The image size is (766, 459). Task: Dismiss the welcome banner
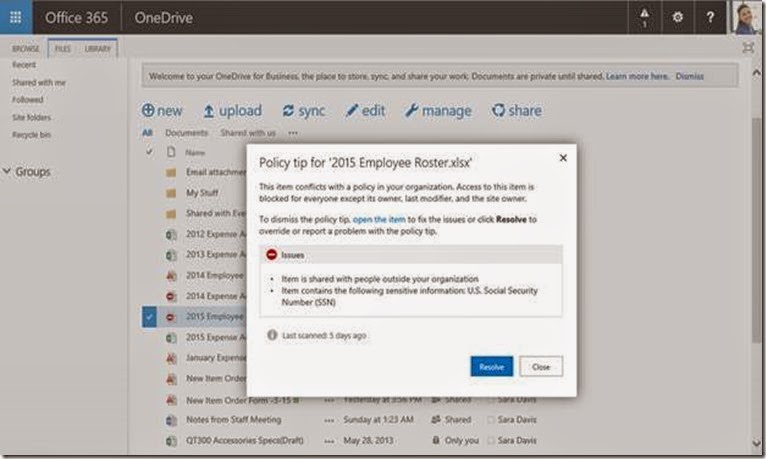689,76
